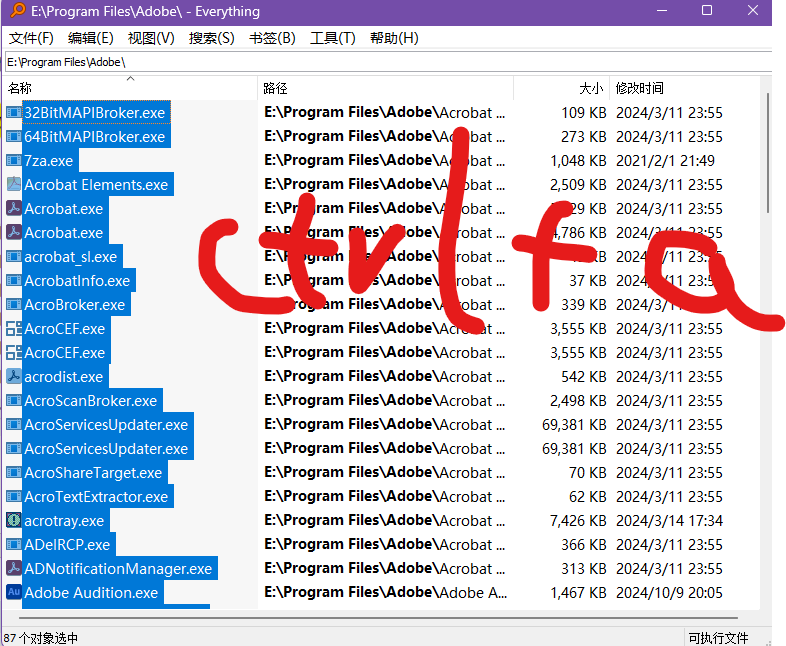Select the file name AcroScanBroker.exe

[x=91, y=400]
